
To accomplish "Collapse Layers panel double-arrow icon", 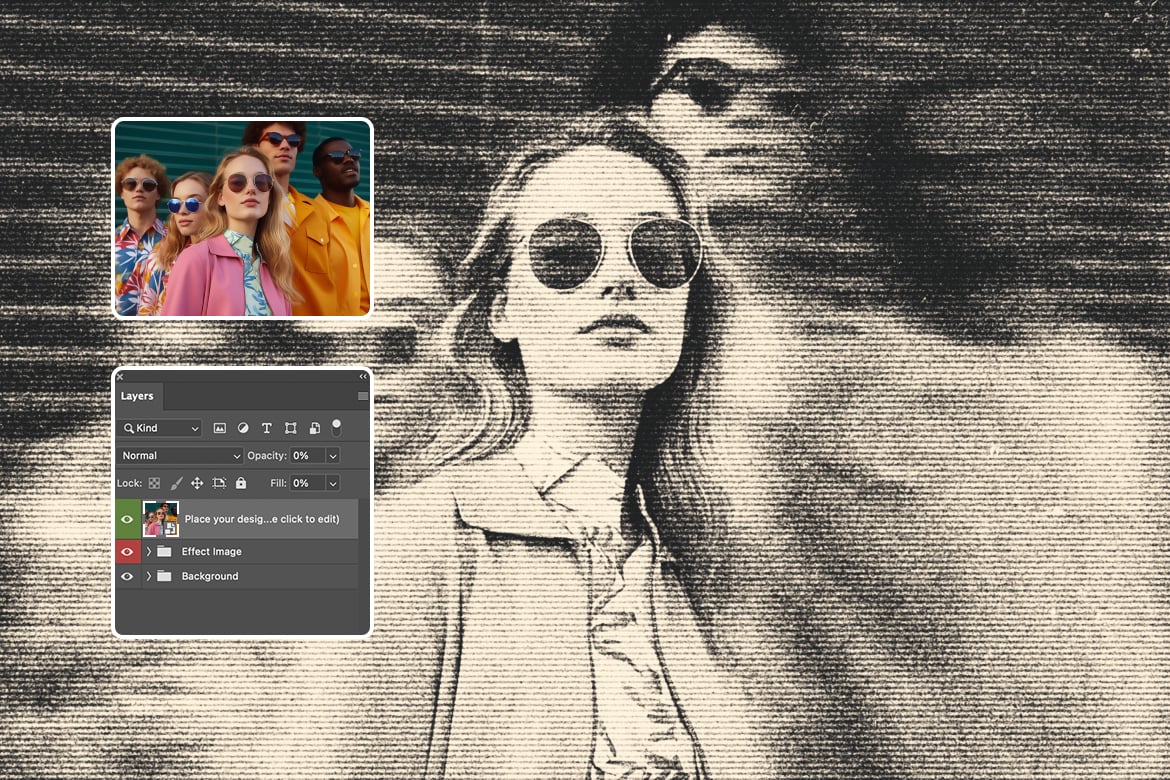I will (x=363, y=376).
